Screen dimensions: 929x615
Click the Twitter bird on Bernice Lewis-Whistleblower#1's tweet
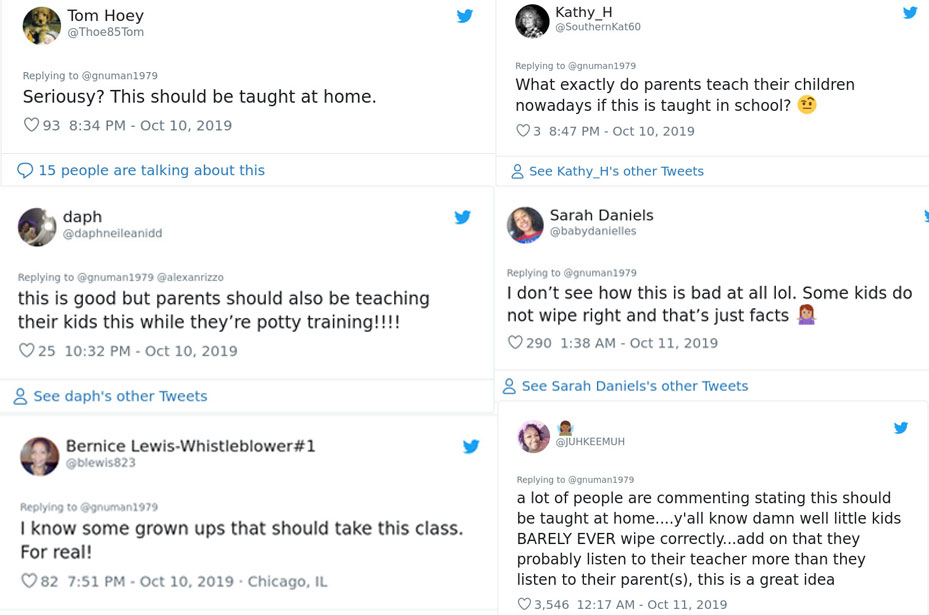click(x=471, y=447)
